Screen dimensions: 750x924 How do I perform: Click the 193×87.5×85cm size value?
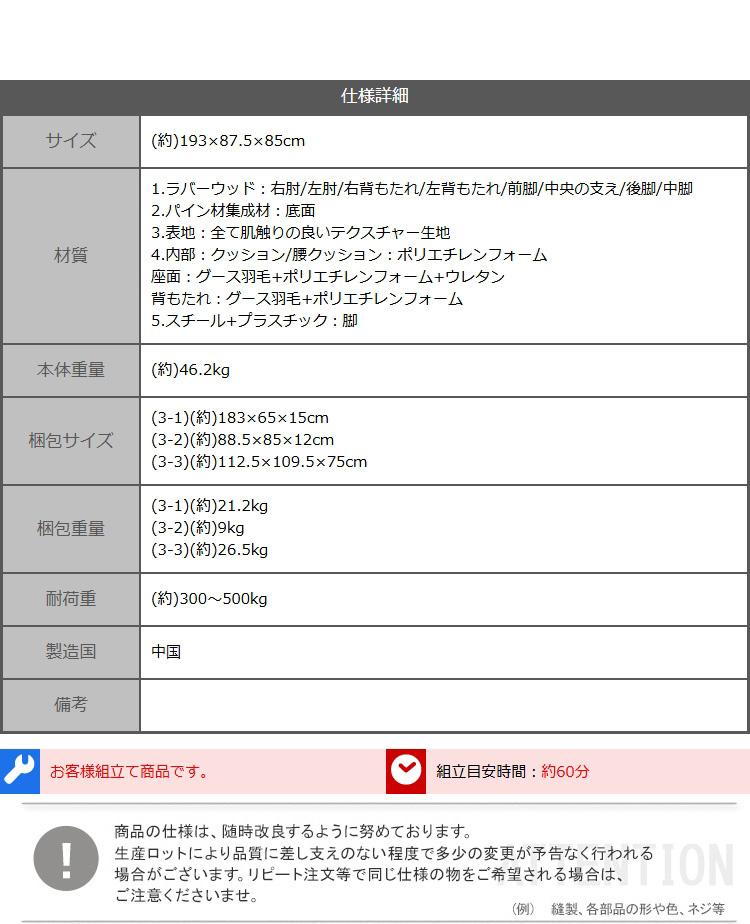point(228,141)
